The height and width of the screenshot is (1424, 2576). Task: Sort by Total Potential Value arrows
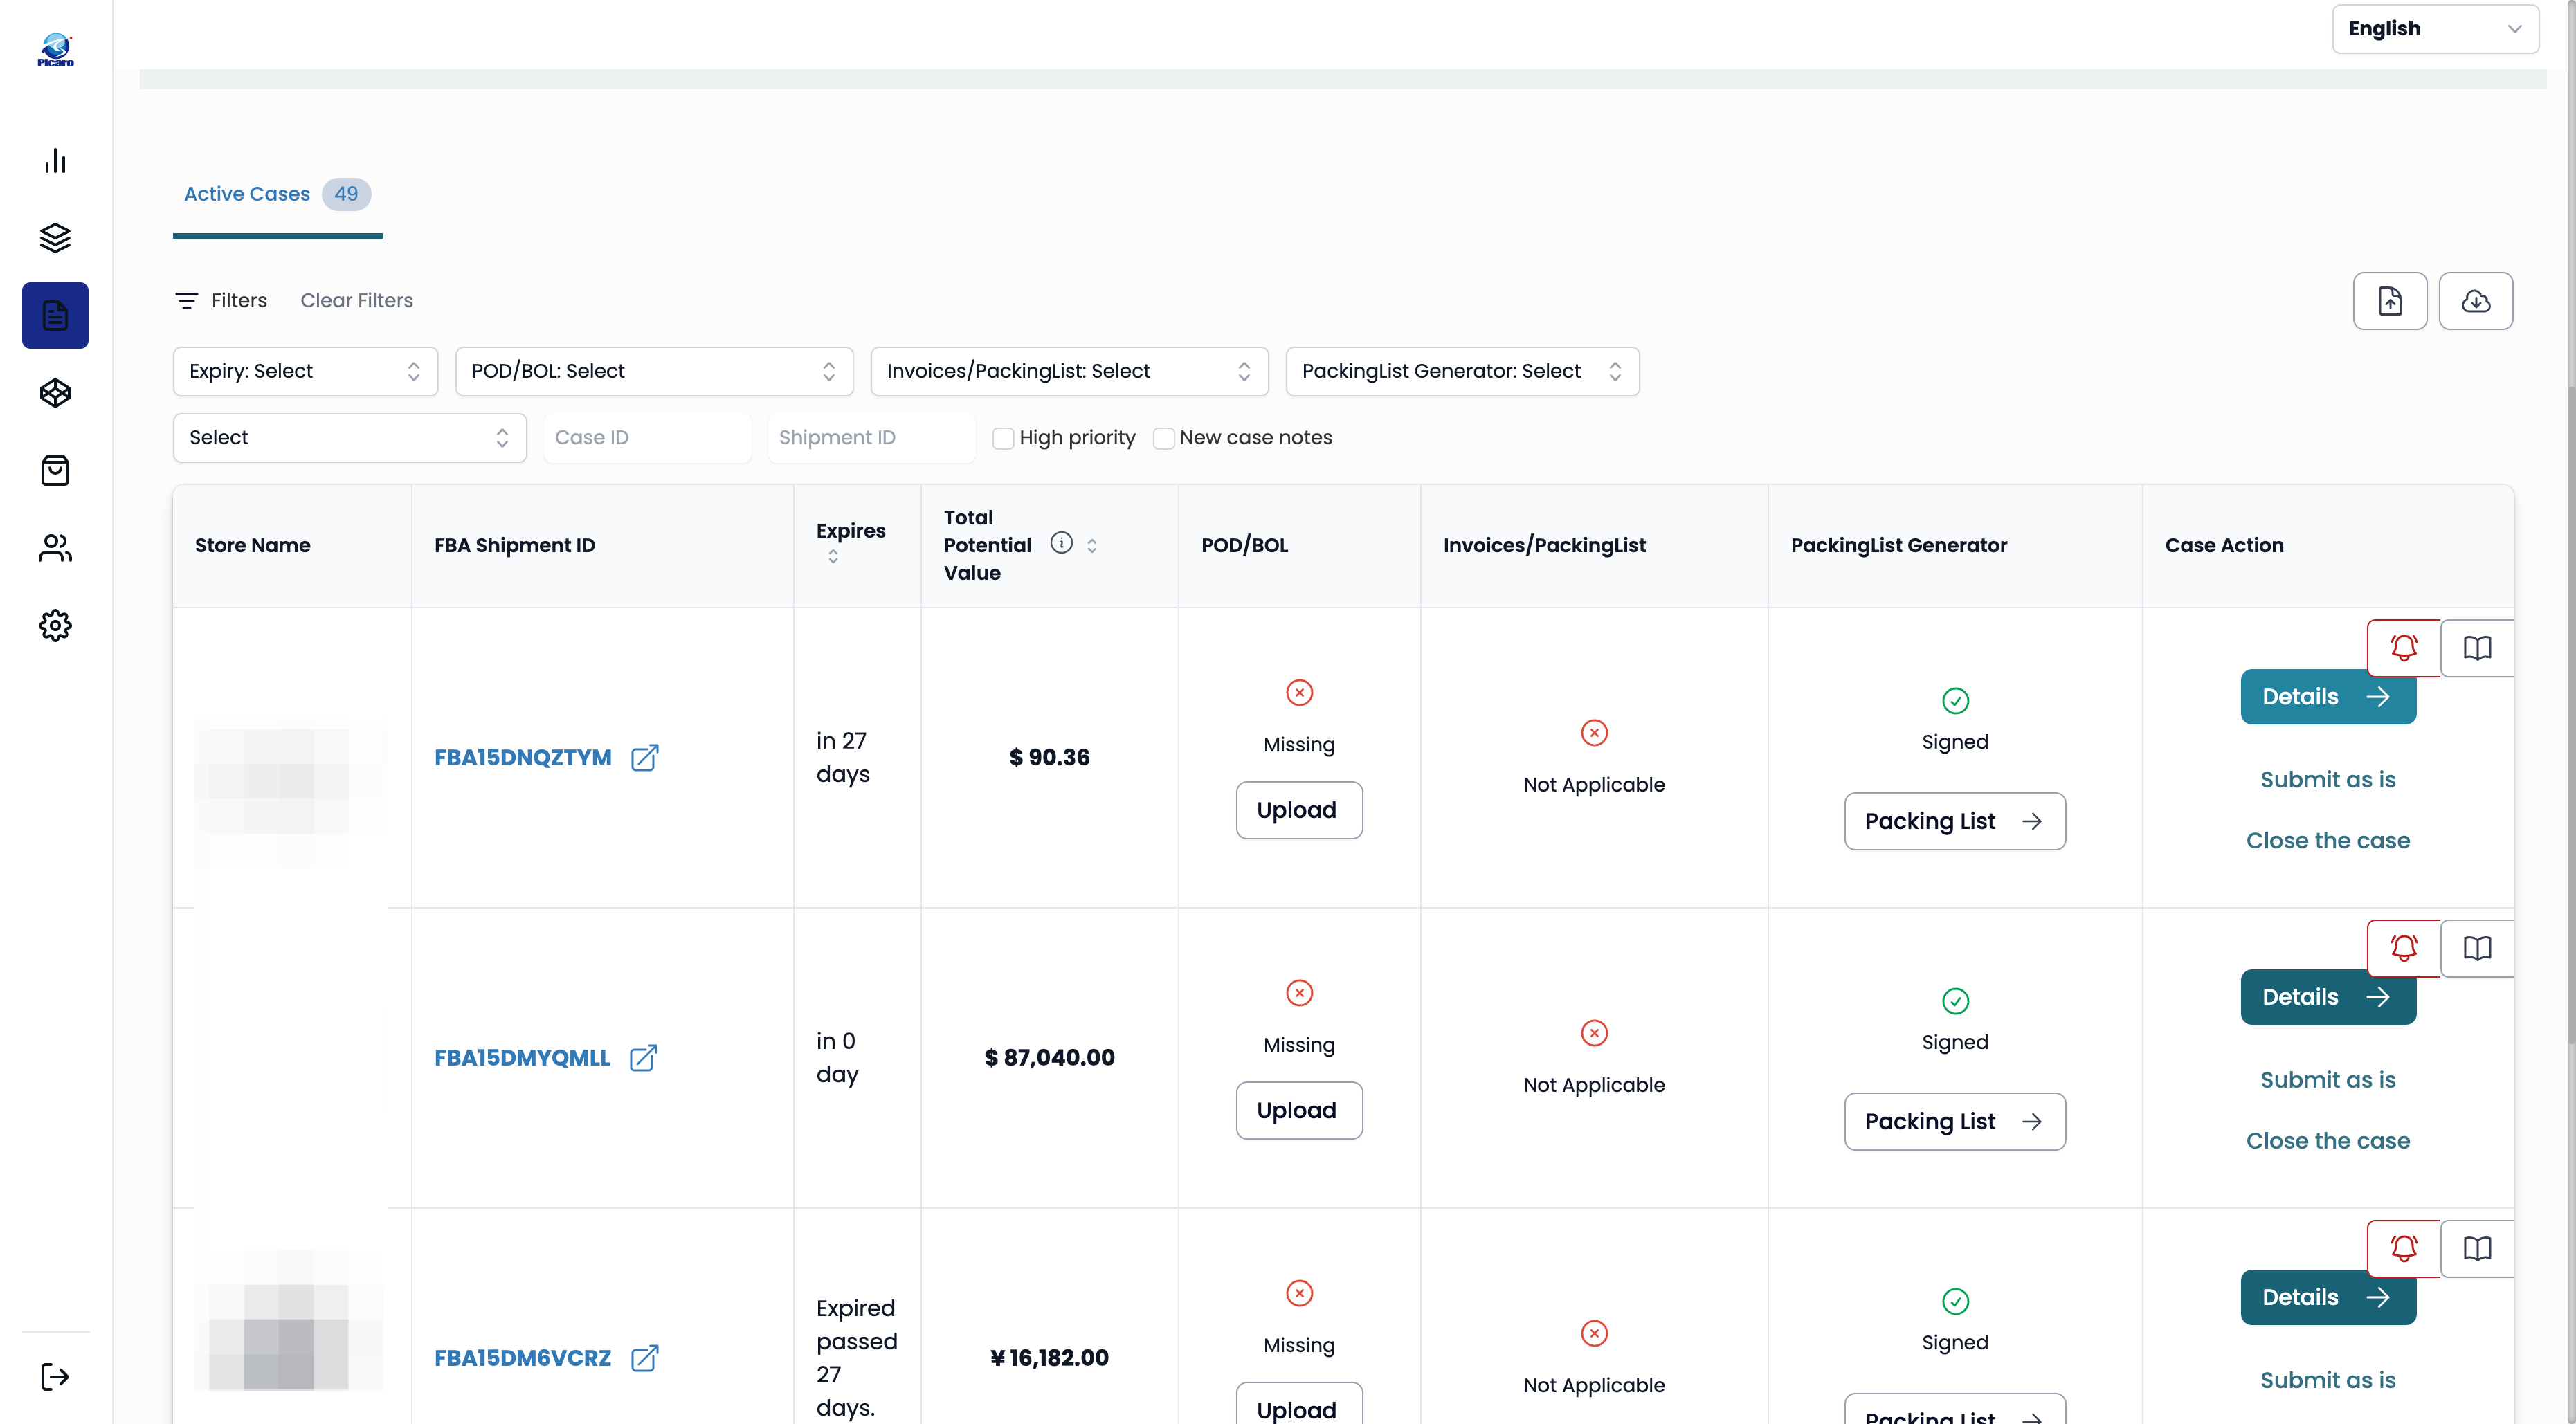(x=1092, y=545)
